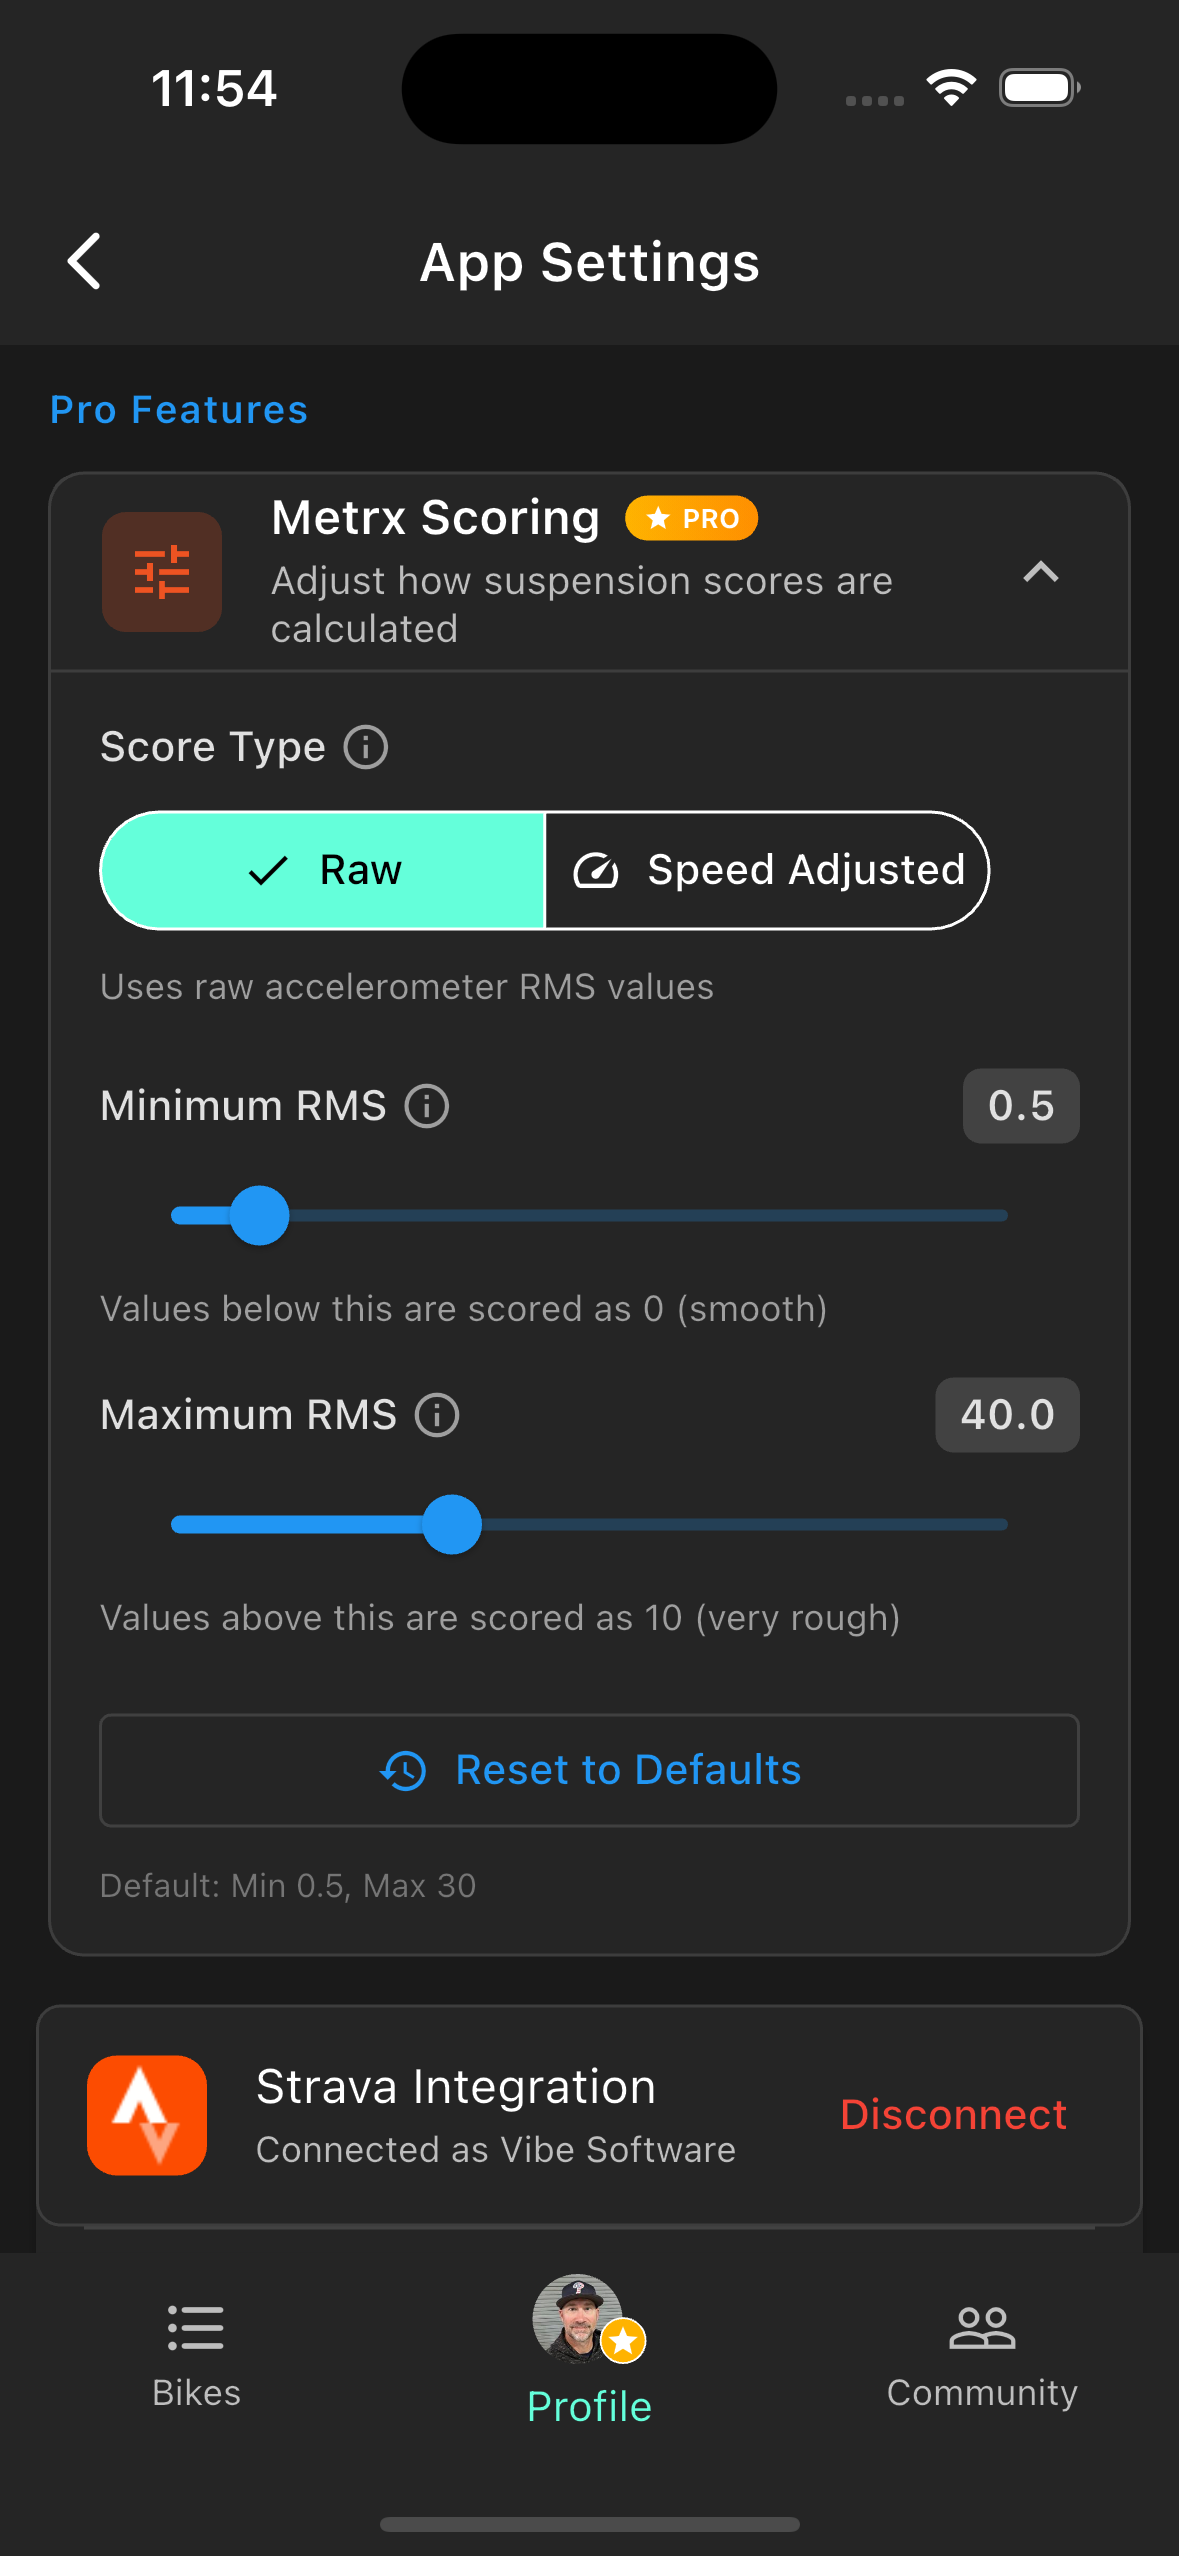Image resolution: width=1179 pixels, height=2556 pixels.
Task: Select the Raw score type
Action: [324, 870]
